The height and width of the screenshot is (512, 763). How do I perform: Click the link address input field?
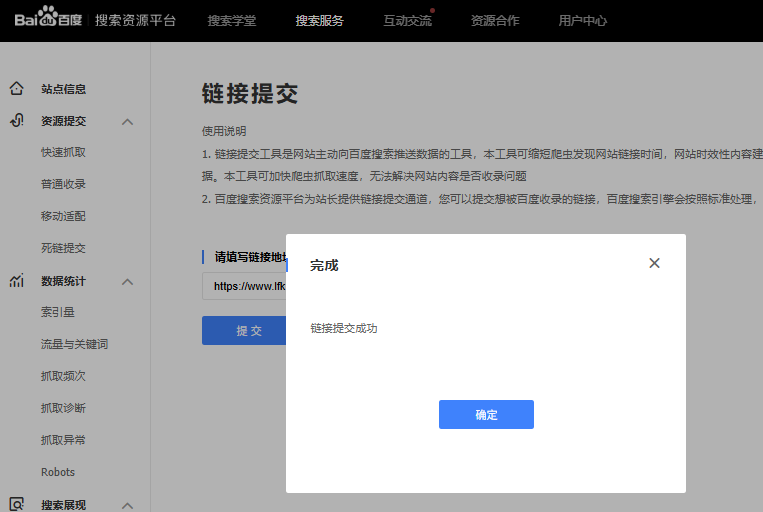click(x=244, y=286)
